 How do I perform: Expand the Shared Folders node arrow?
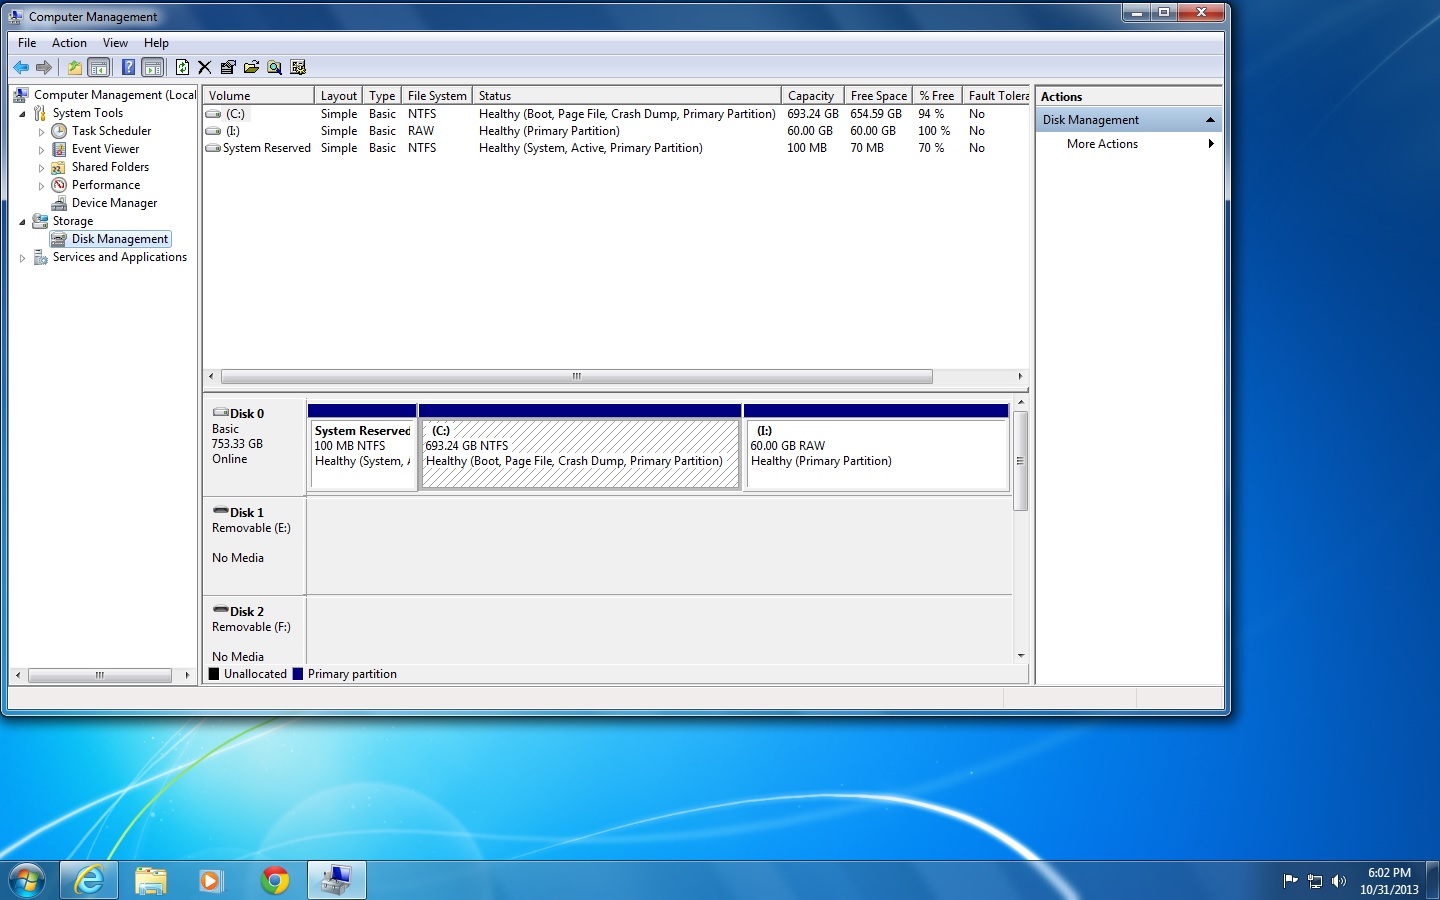[x=41, y=168]
